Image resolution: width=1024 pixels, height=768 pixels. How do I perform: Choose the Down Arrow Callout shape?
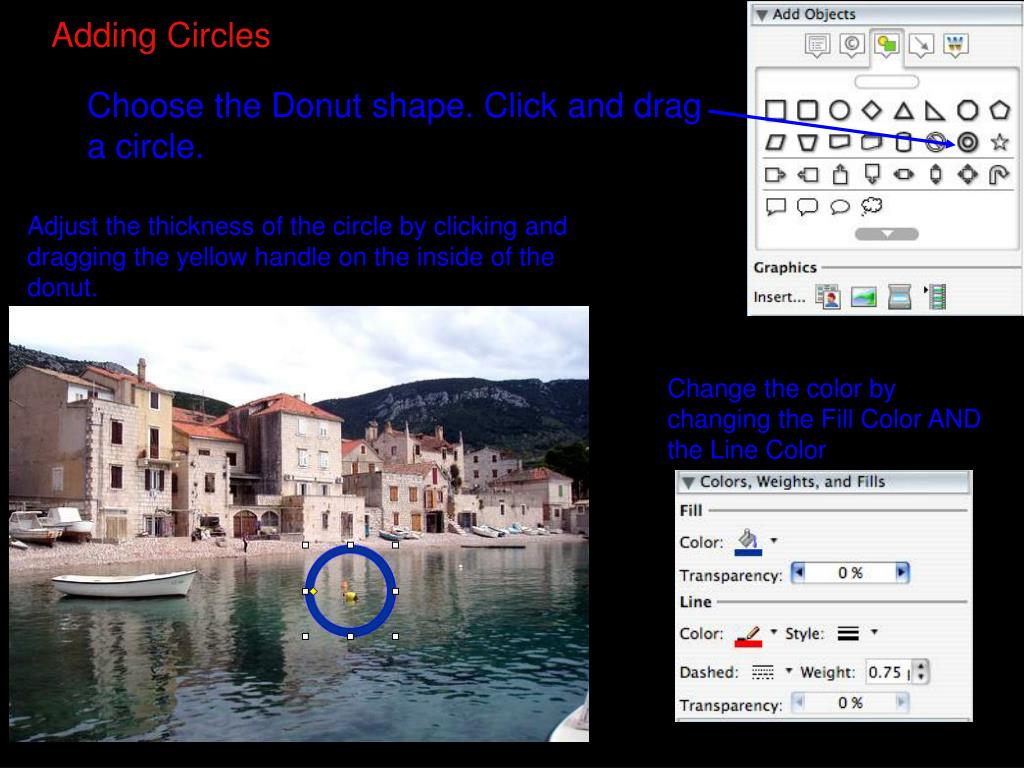click(872, 174)
